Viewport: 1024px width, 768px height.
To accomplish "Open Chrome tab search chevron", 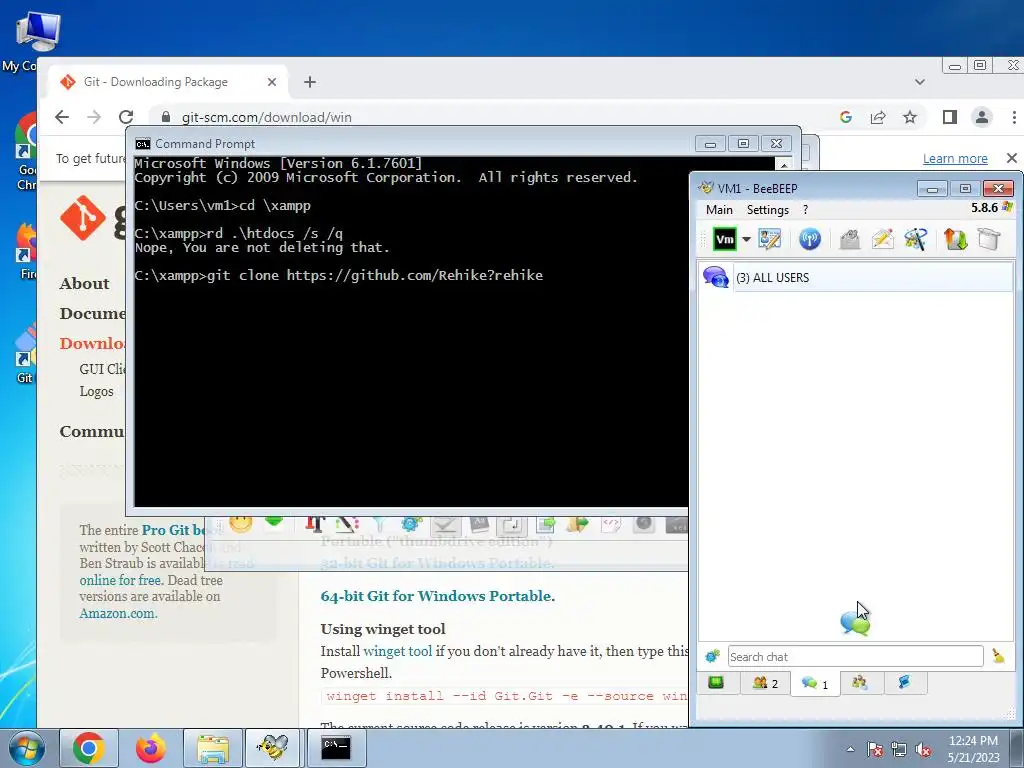I will 920,82.
